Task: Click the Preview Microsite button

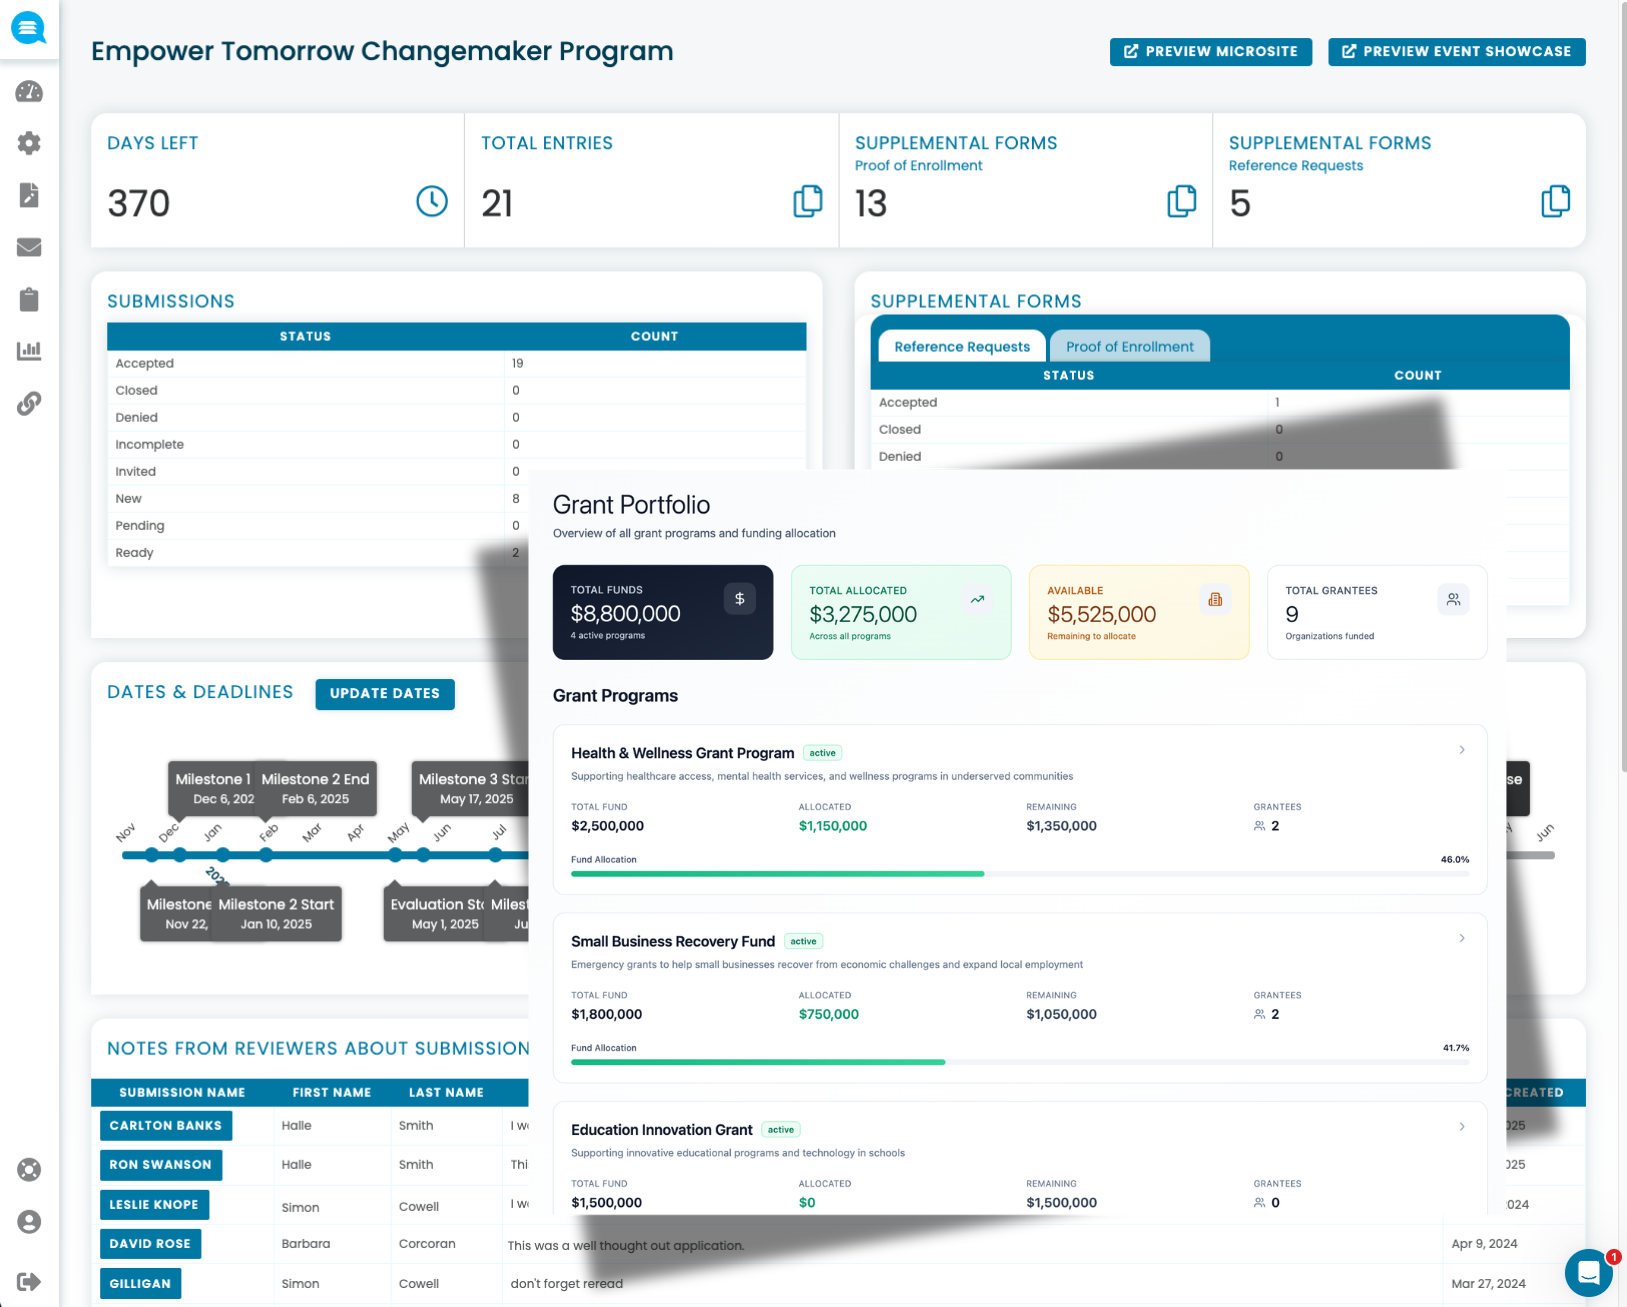Action: (x=1210, y=51)
